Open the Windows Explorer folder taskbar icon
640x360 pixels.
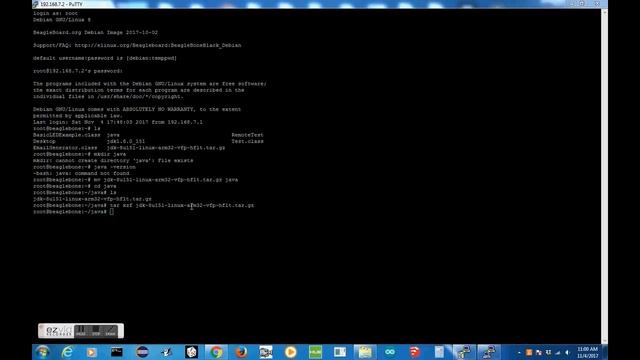point(365,352)
